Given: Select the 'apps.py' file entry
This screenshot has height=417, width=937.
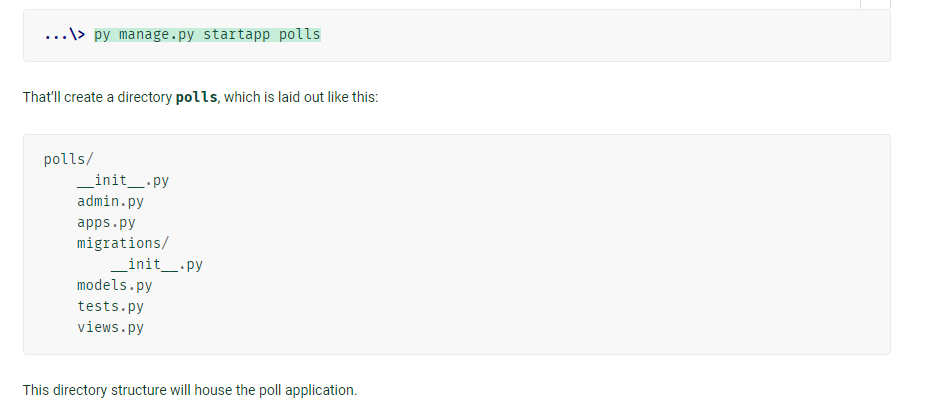Looking at the screenshot, I should [x=106, y=222].
